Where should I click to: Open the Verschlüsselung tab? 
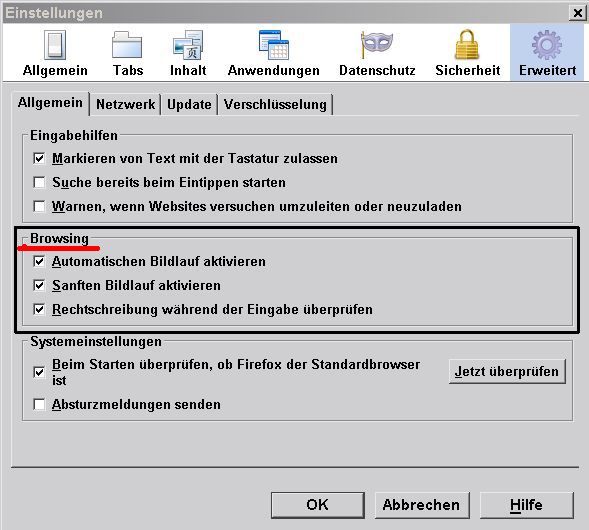tap(275, 104)
